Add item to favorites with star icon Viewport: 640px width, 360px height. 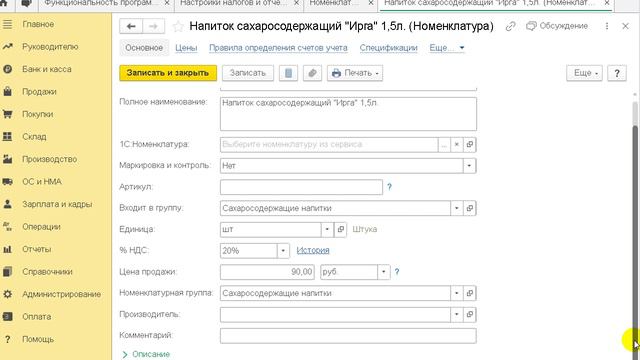click(178, 27)
